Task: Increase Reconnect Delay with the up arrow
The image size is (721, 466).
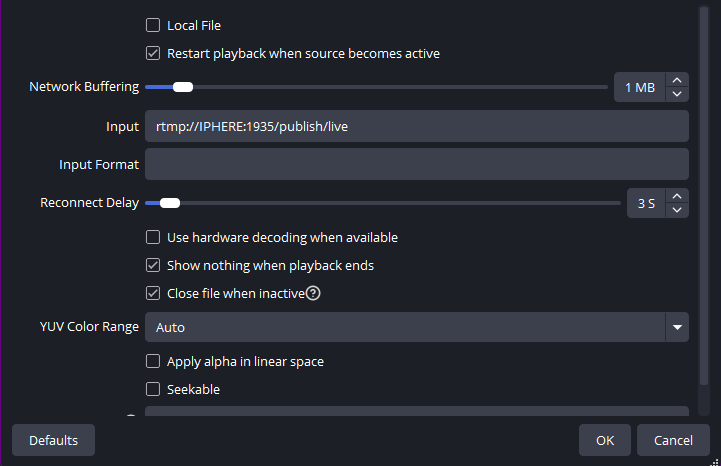Action: 677,197
